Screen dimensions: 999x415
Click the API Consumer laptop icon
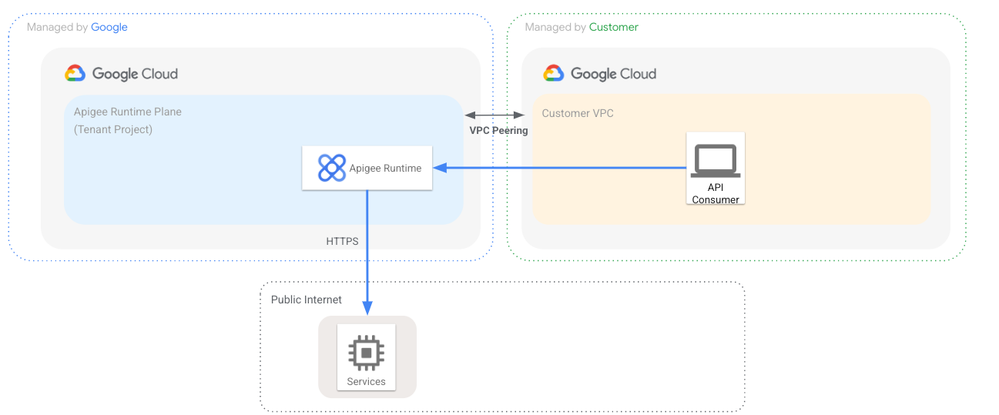pos(715,161)
